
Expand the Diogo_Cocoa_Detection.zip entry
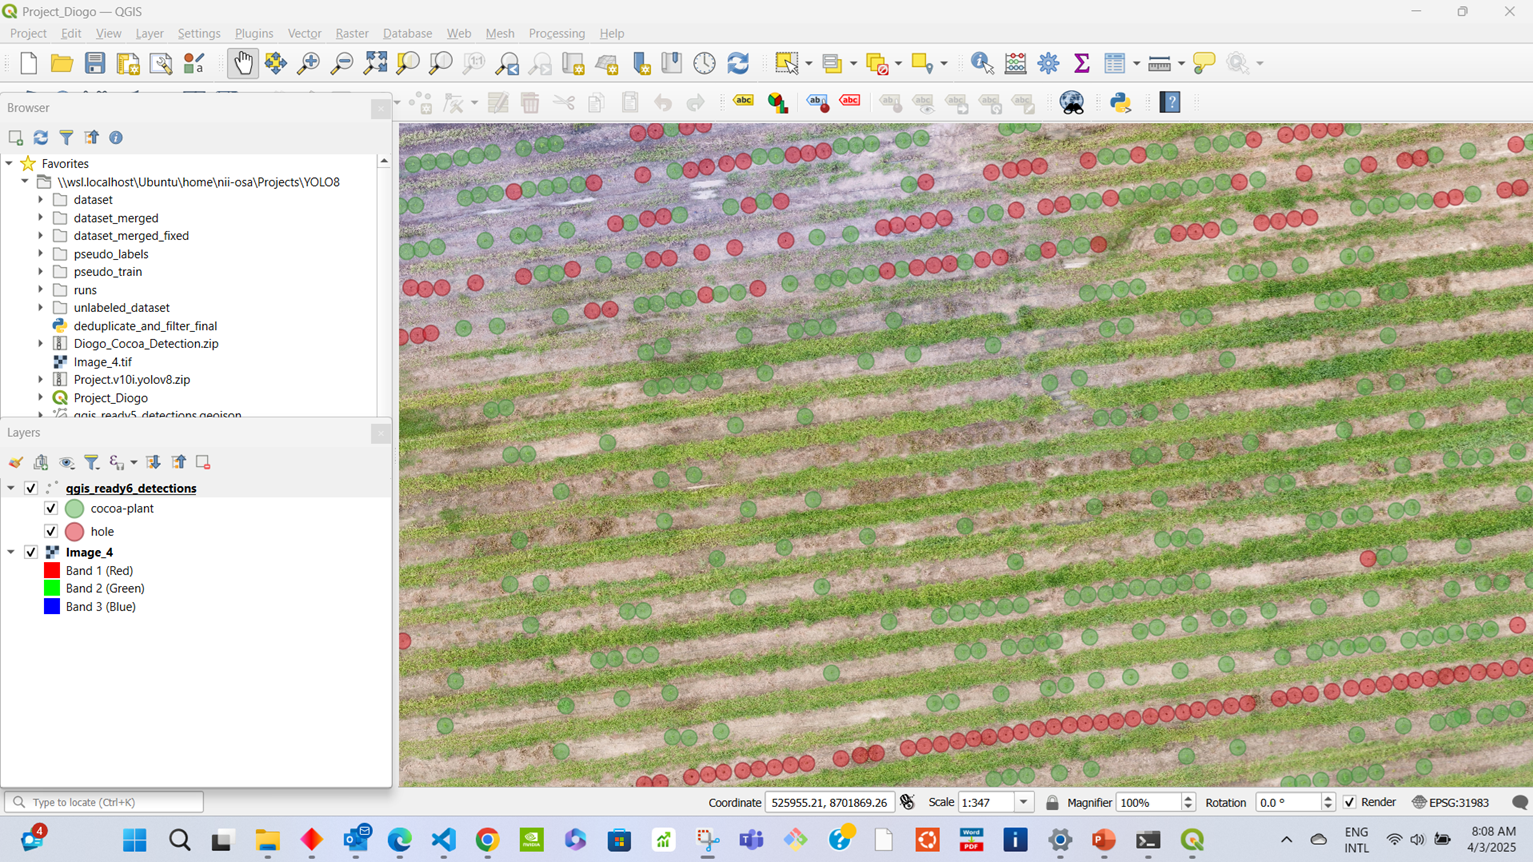click(41, 344)
